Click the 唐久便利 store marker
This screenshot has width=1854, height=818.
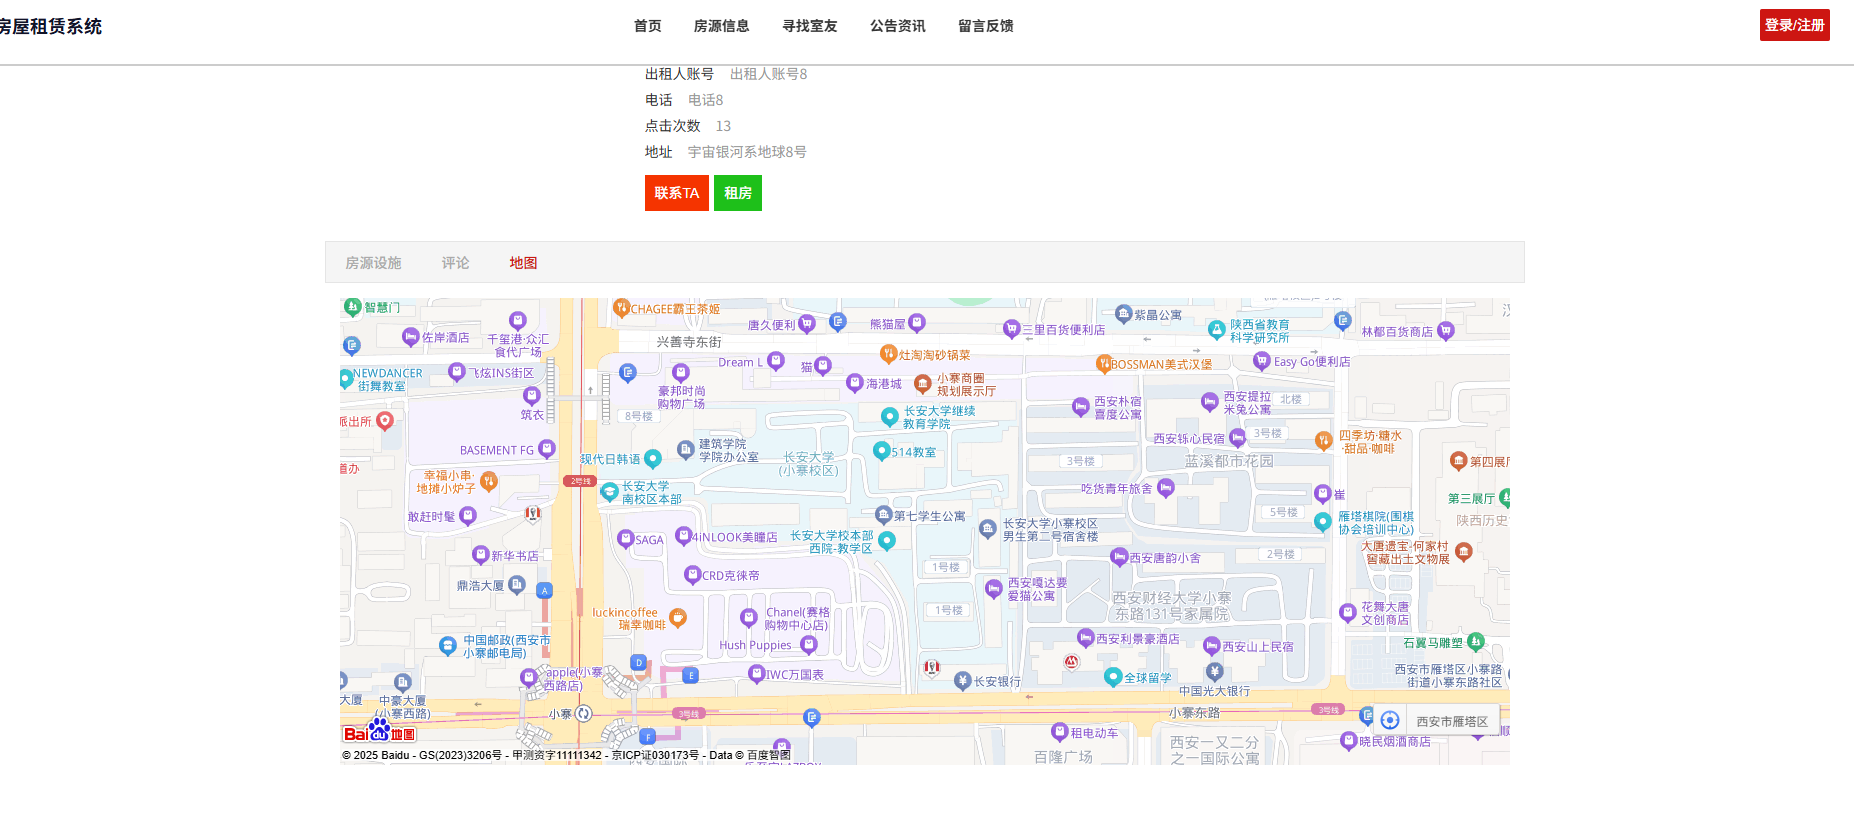pyautogui.click(x=807, y=324)
